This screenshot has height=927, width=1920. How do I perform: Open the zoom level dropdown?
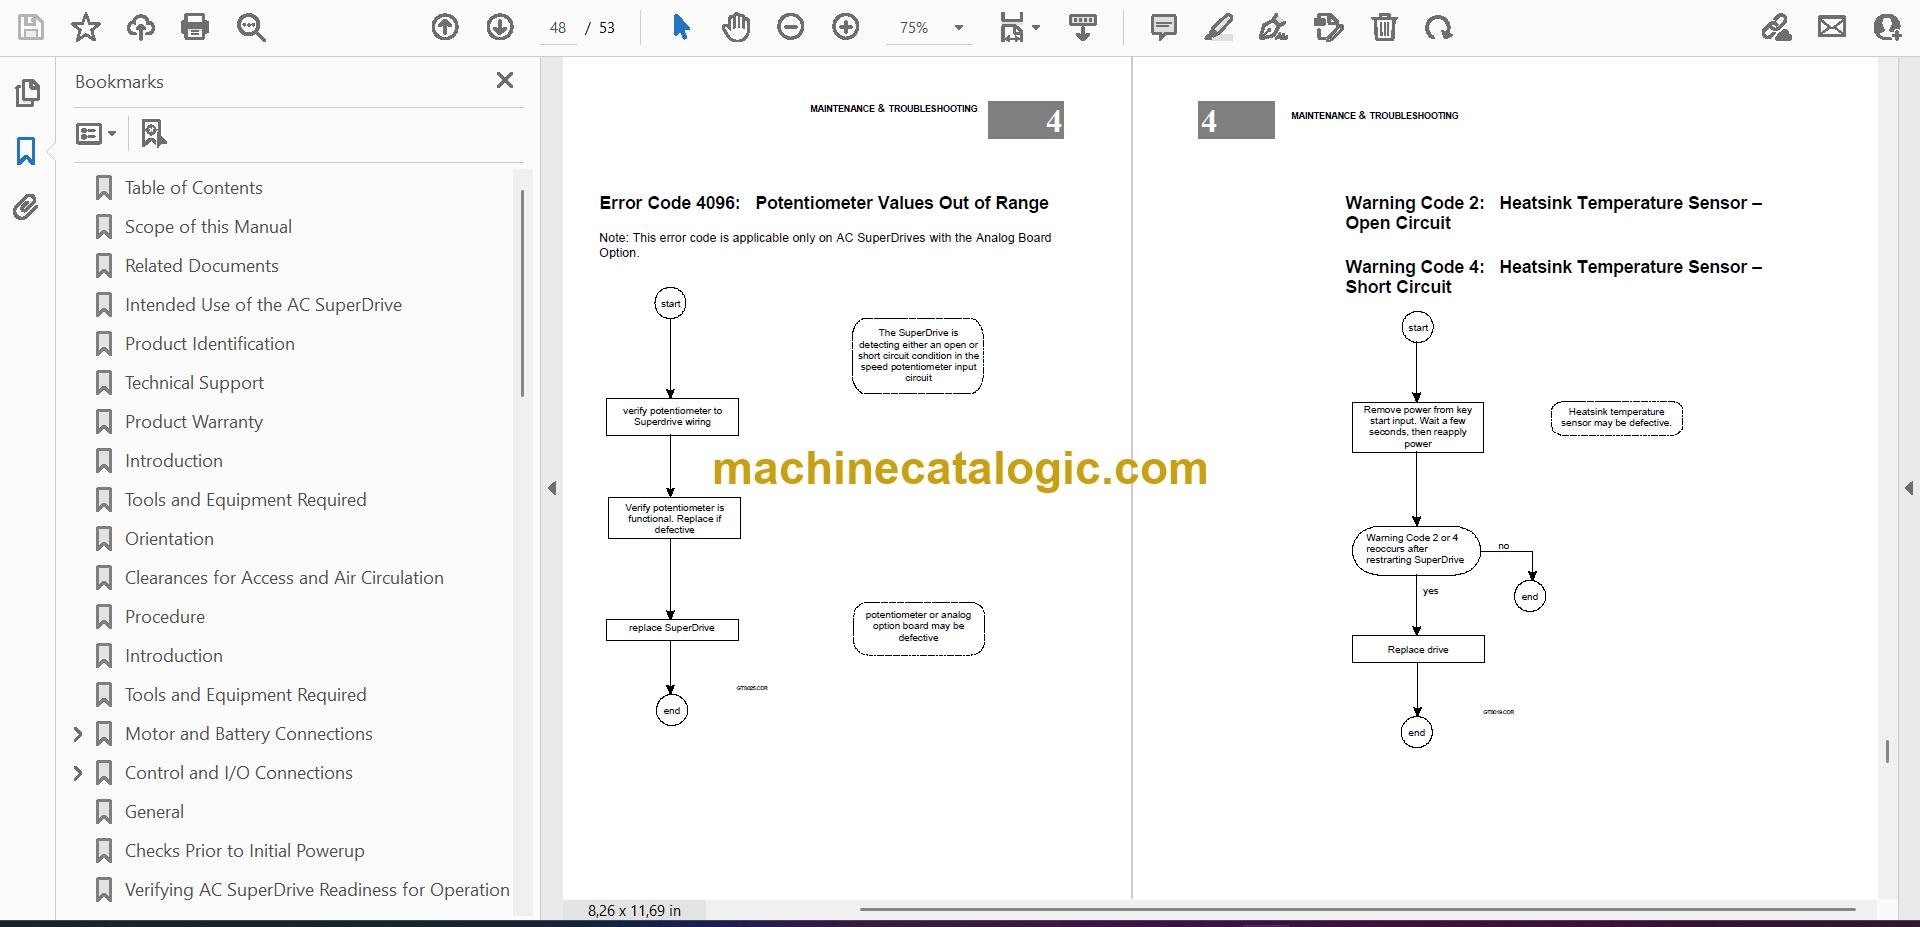point(959,27)
